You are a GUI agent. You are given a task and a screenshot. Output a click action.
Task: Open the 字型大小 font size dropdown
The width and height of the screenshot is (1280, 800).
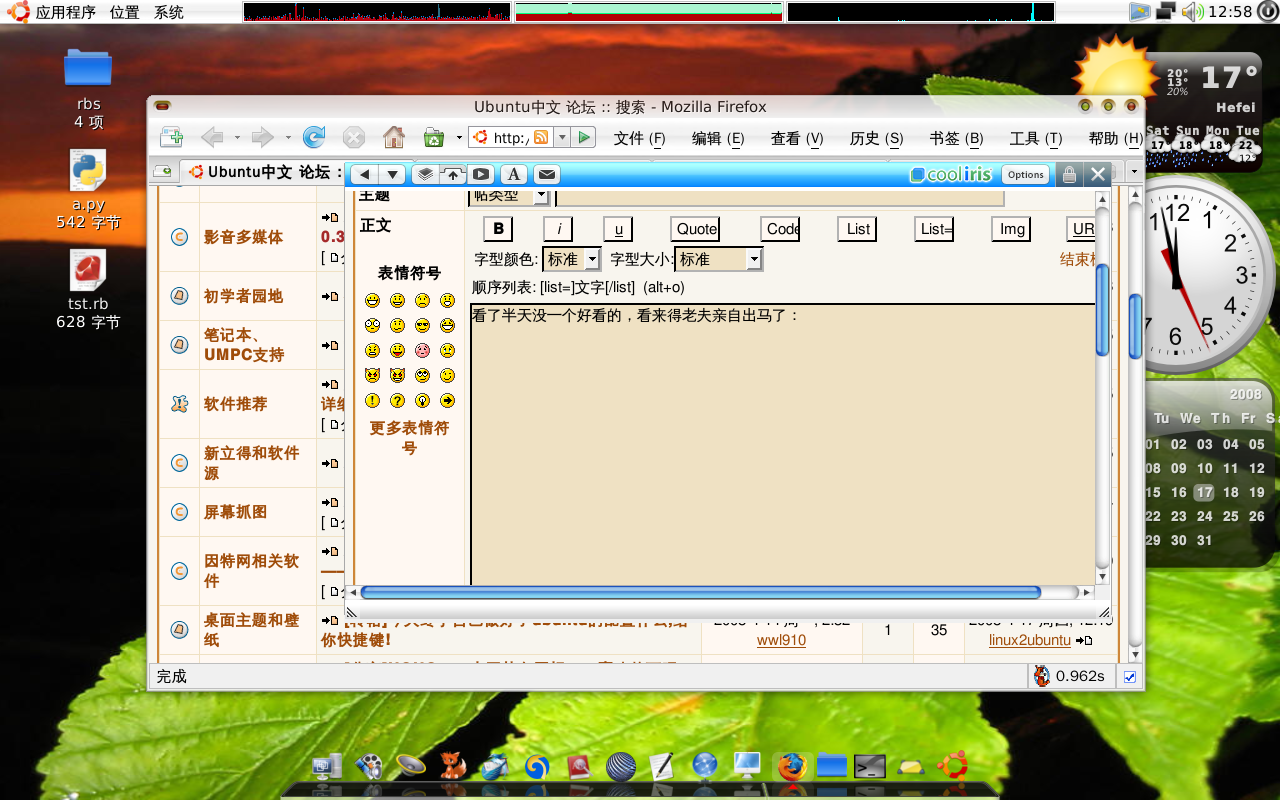pyautogui.click(x=719, y=259)
